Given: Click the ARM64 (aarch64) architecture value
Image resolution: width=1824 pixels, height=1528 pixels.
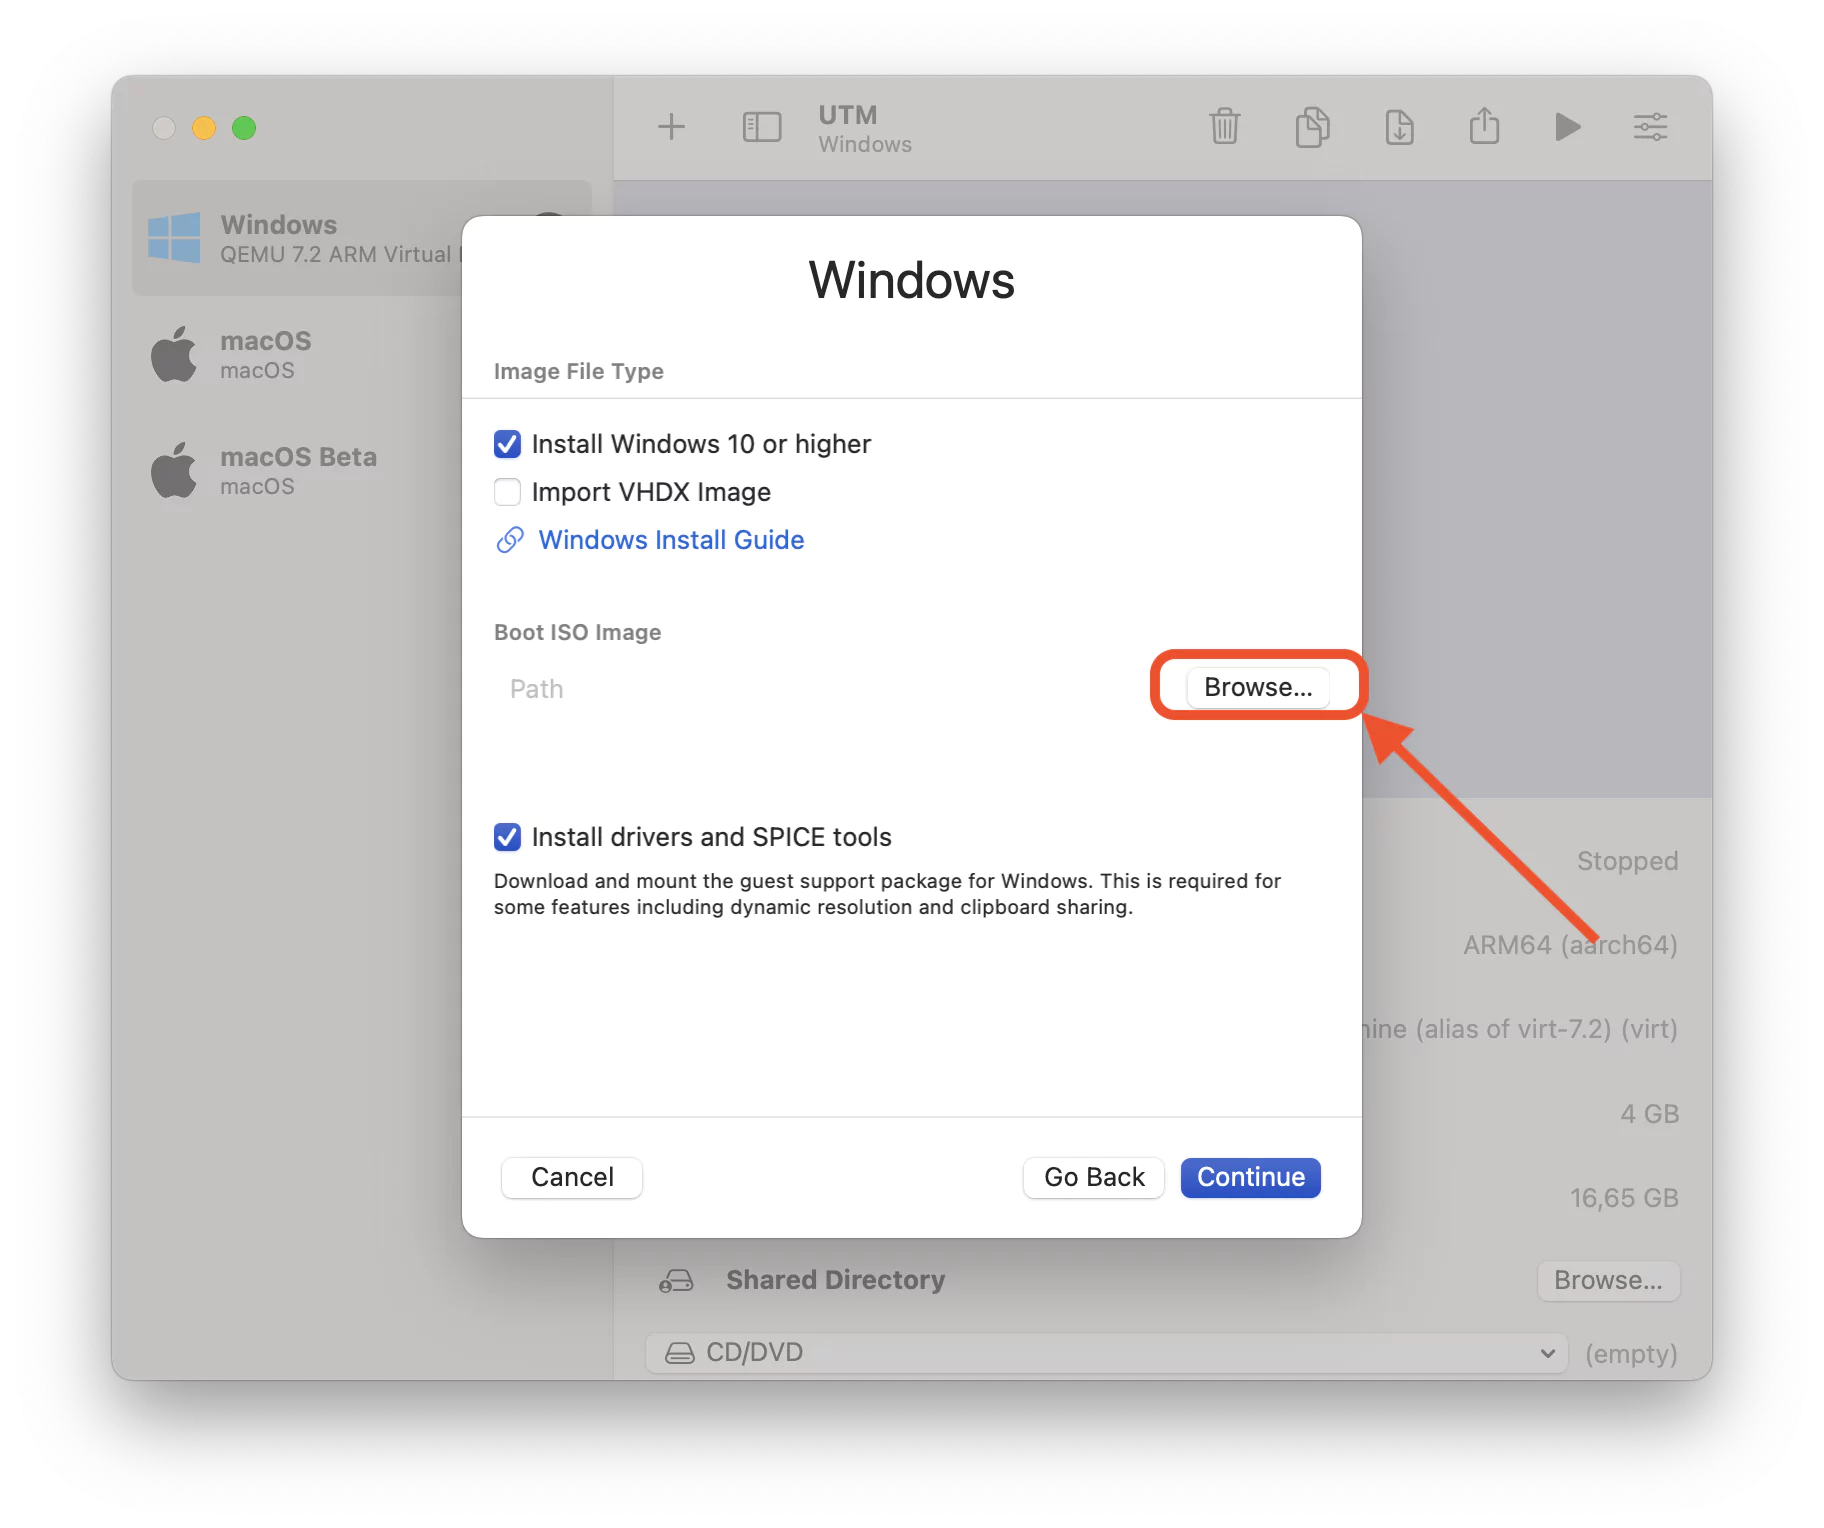Looking at the screenshot, I should 1570,945.
